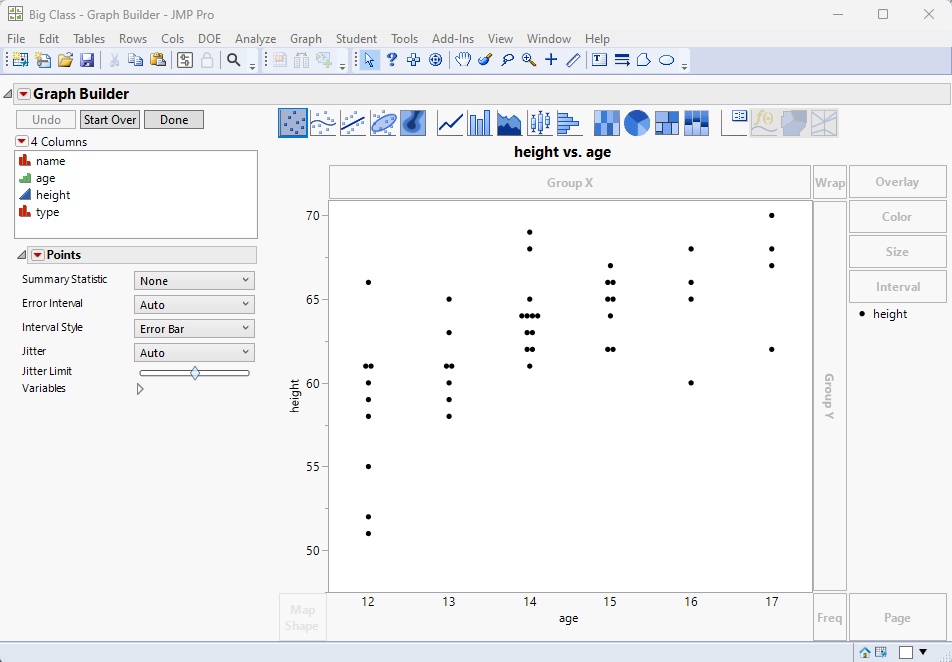Select the Oval shape tool

point(667,60)
